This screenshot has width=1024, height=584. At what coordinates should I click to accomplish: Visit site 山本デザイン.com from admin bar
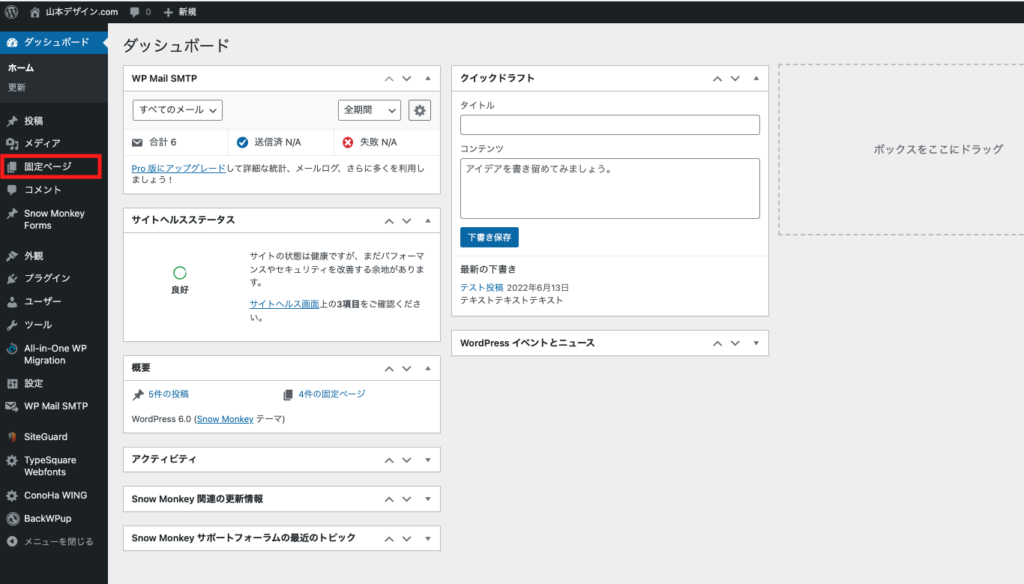74,12
